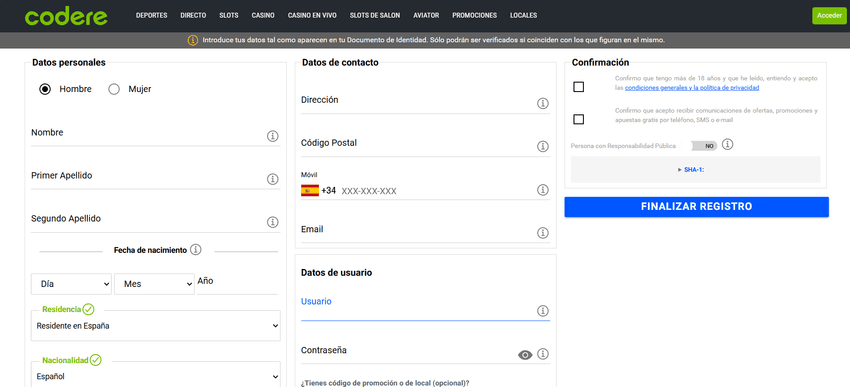This screenshot has width=850, height=387.
Task: Click the Acceder button
Action: click(829, 16)
